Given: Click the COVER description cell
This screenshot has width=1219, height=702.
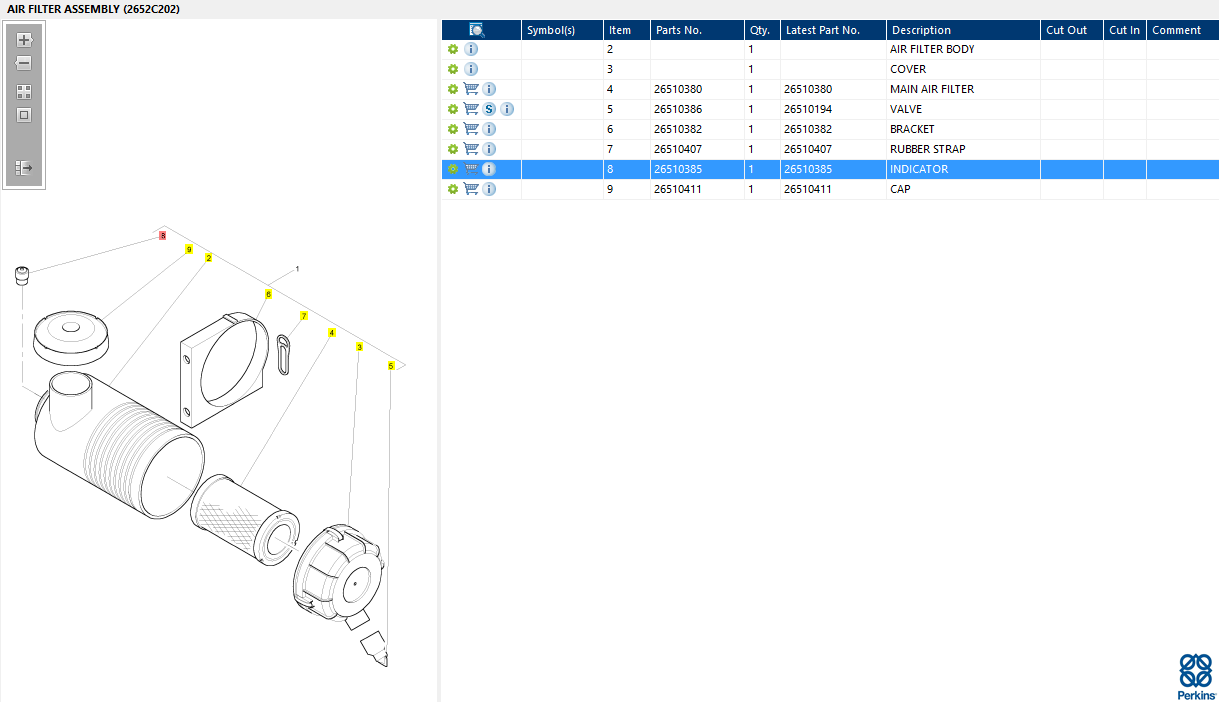Looking at the screenshot, I should [x=963, y=69].
